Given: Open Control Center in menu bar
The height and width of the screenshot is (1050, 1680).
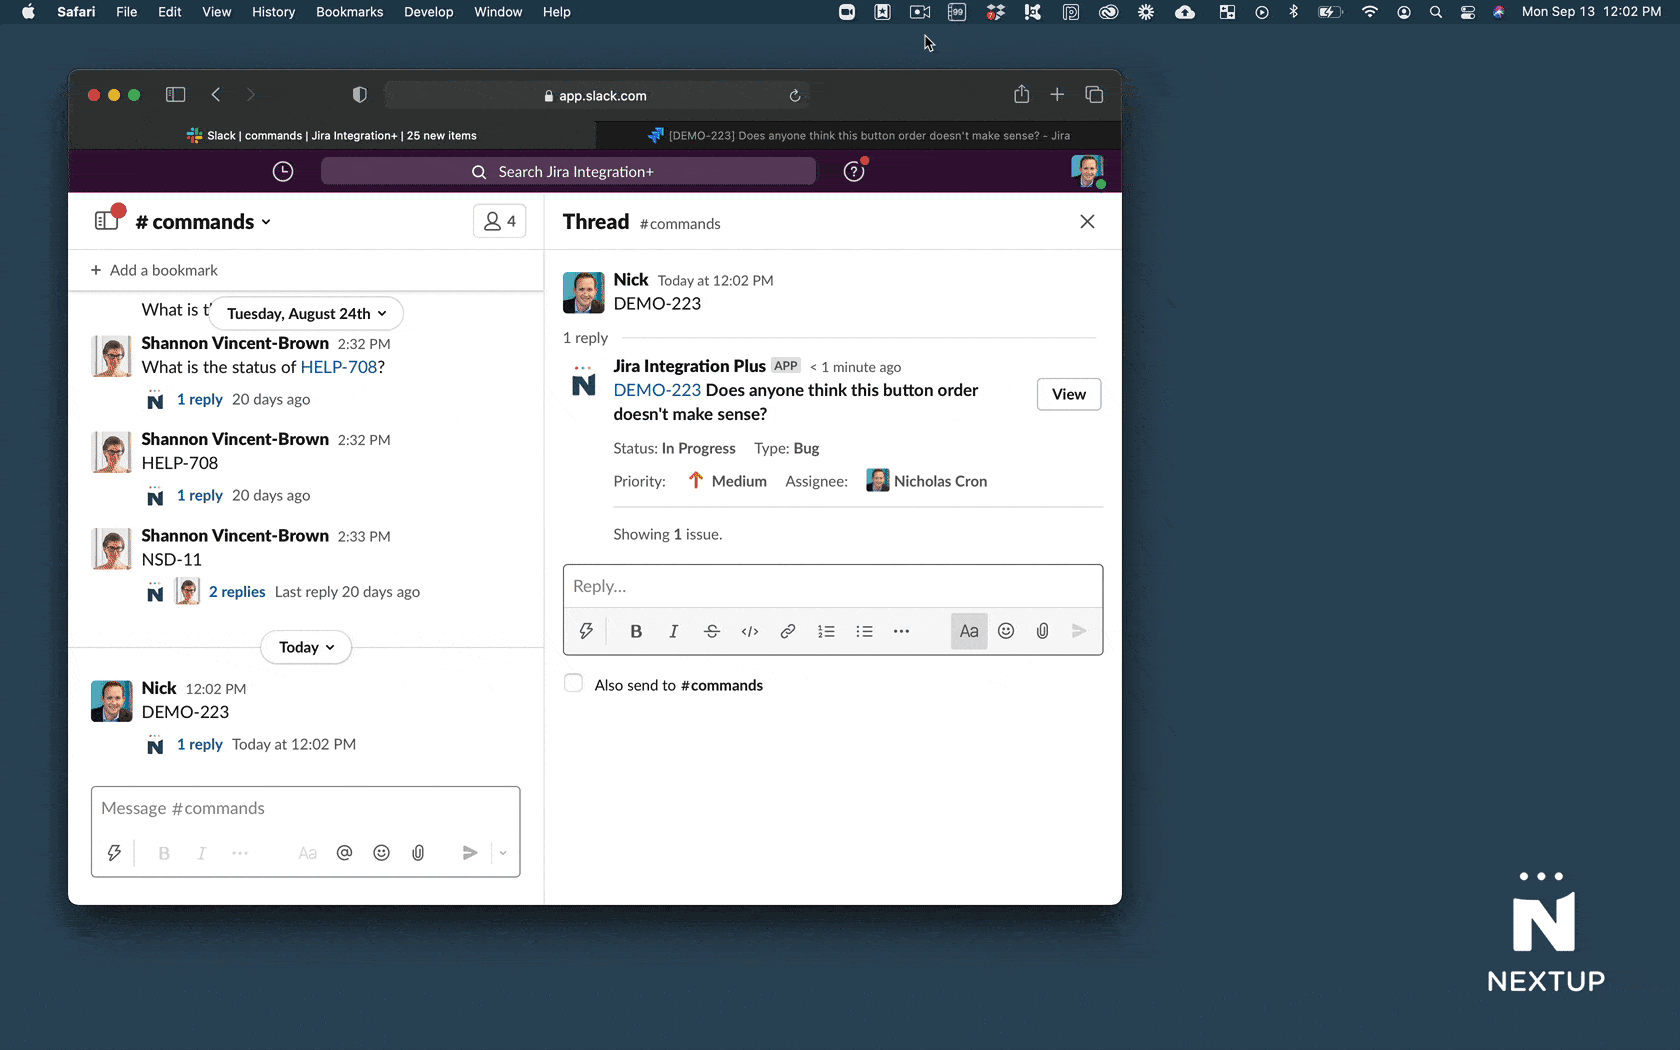Looking at the screenshot, I should click(x=1468, y=12).
